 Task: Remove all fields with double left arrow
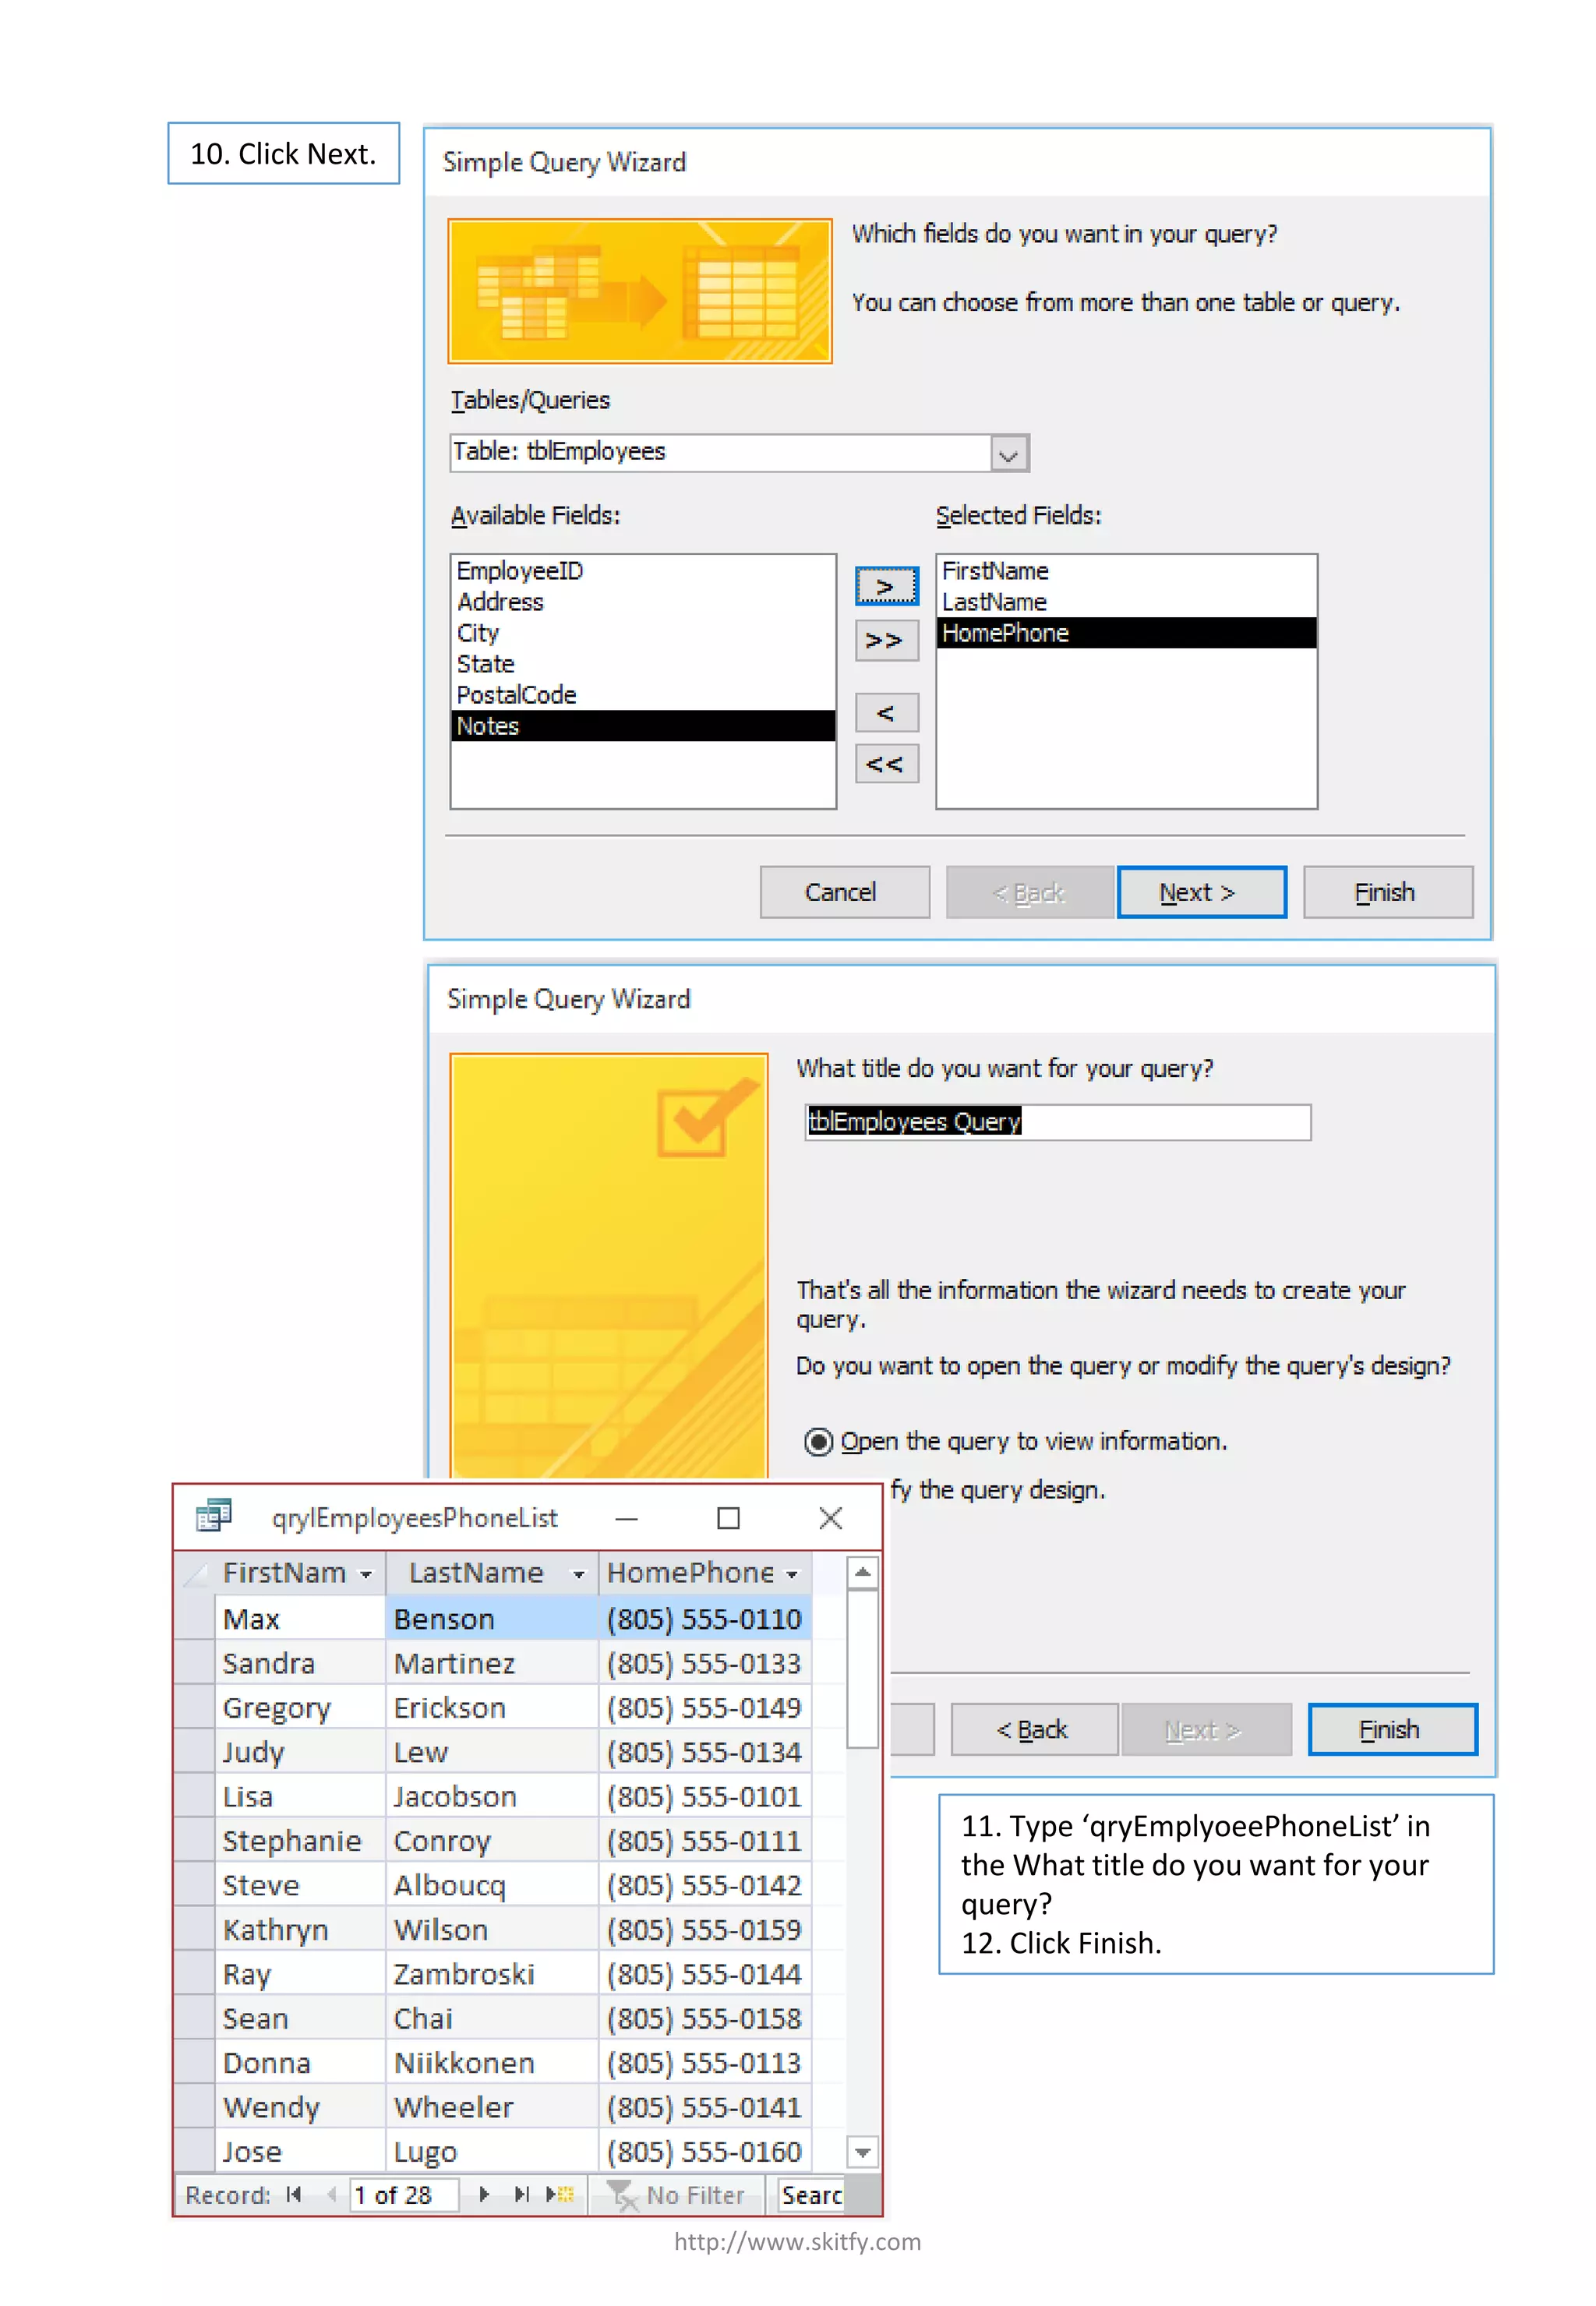click(x=886, y=765)
